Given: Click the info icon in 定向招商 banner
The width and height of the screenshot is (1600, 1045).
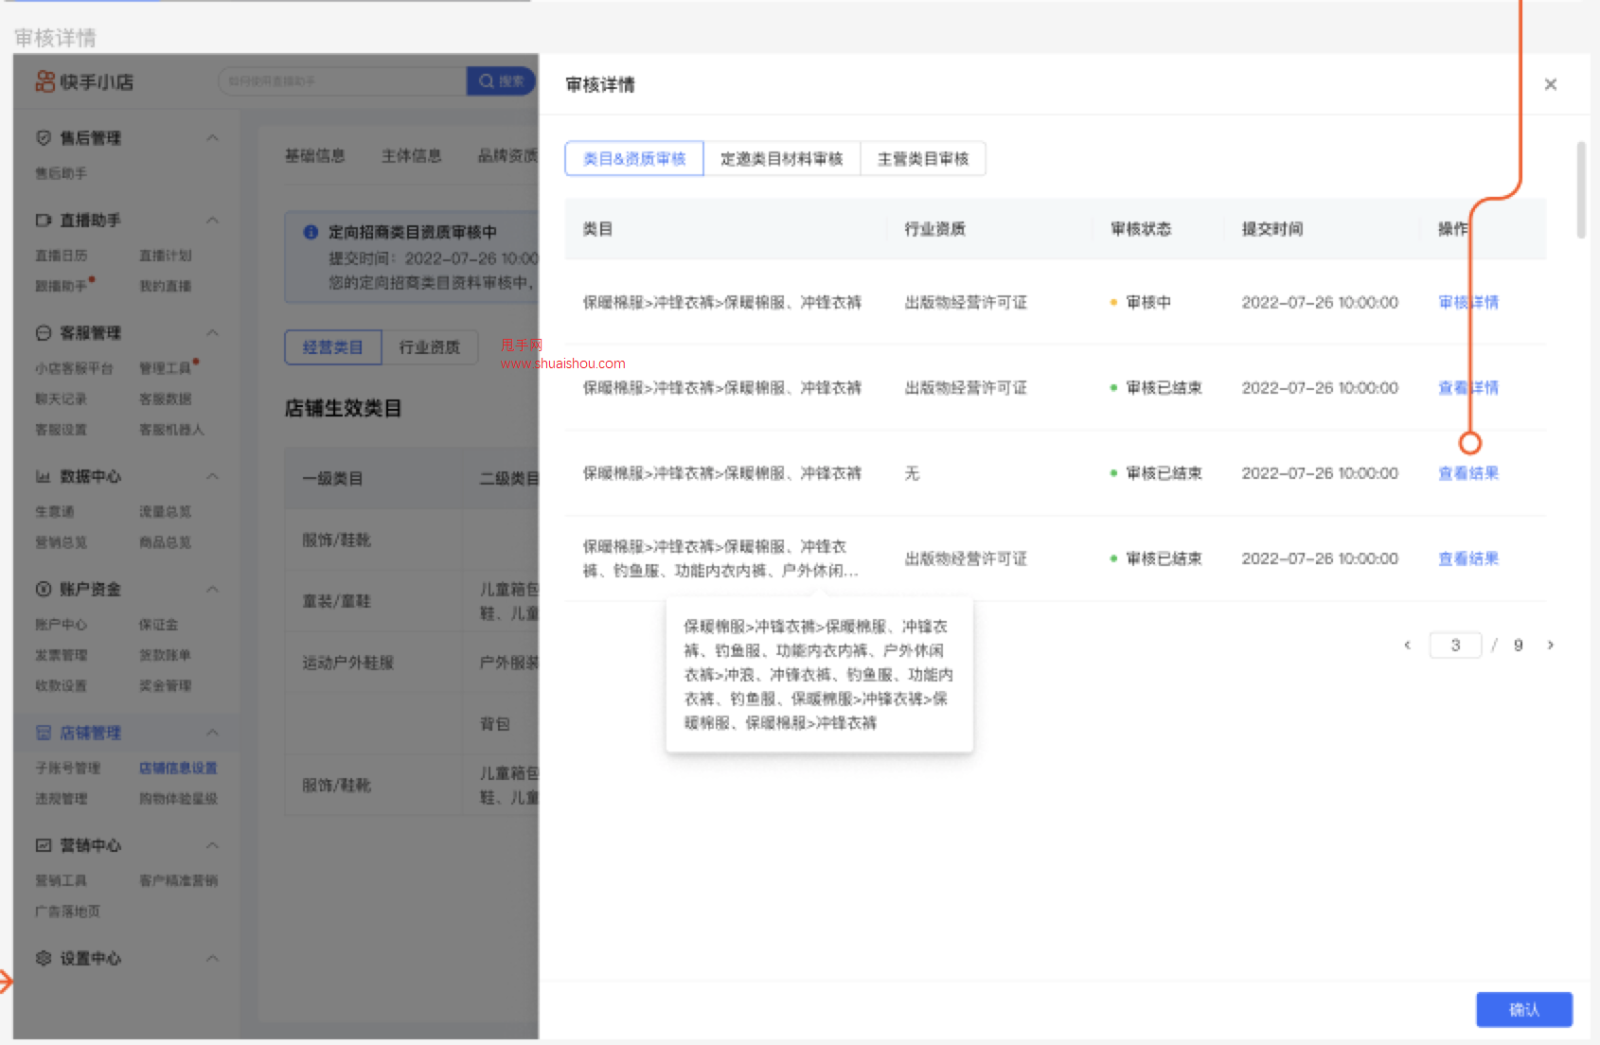Looking at the screenshot, I should pos(311,232).
